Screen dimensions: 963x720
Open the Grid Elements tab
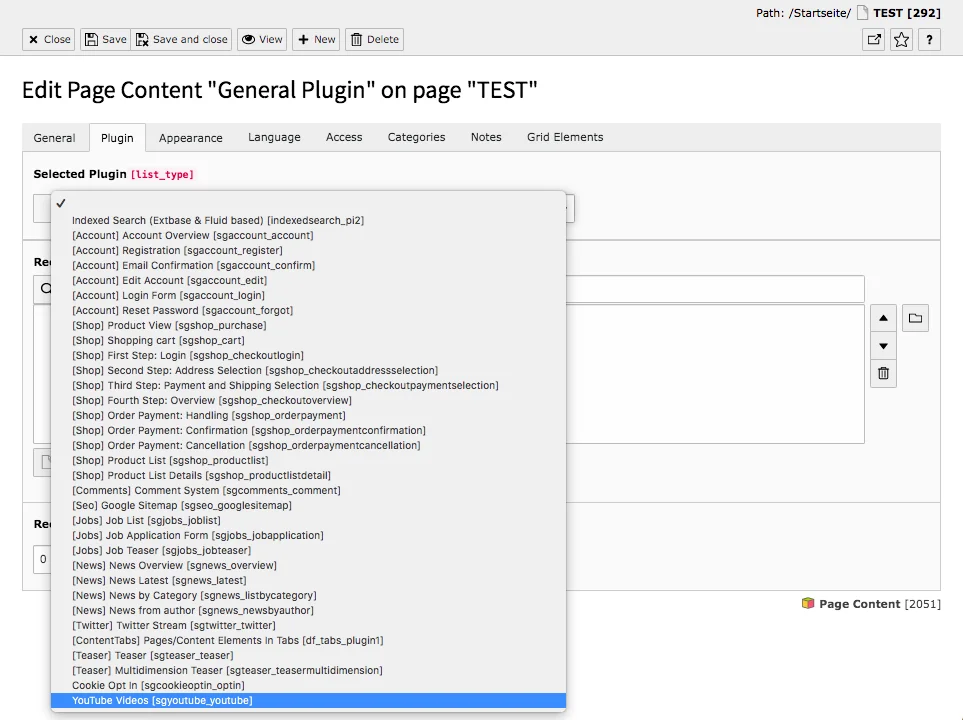point(564,137)
